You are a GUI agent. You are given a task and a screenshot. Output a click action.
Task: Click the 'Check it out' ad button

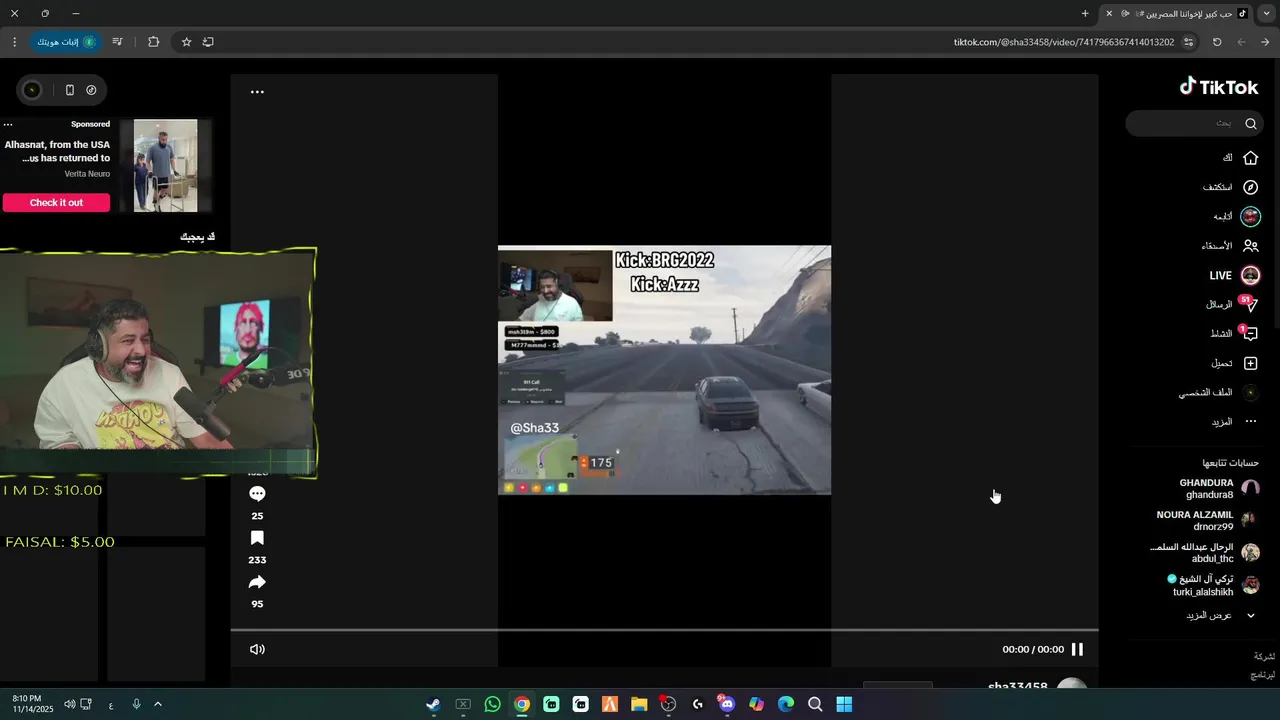pos(56,203)
